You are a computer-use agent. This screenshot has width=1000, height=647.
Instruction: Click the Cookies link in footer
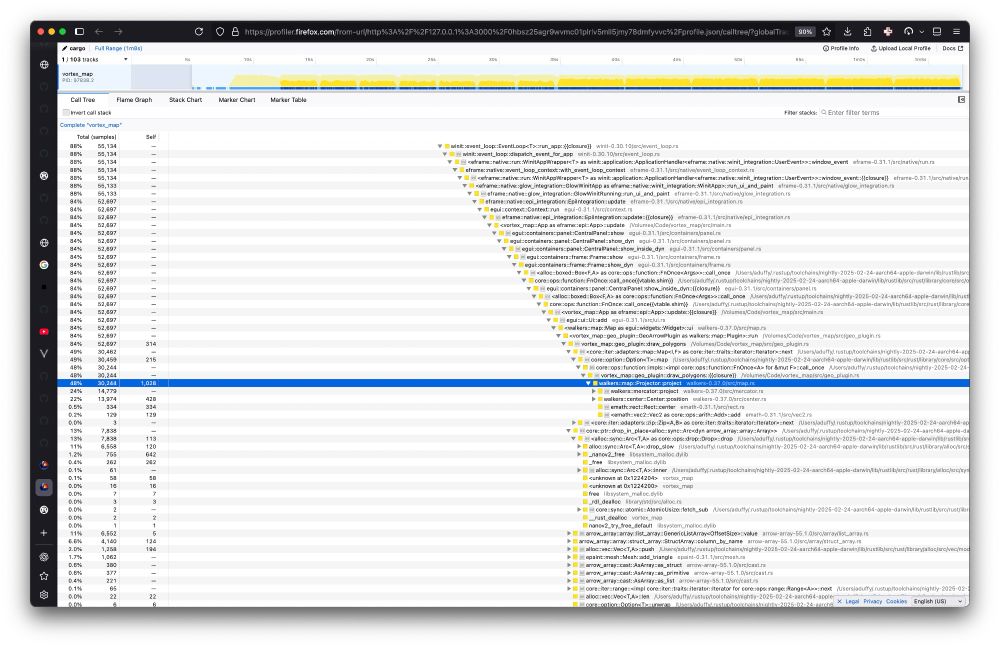[896, 601]
